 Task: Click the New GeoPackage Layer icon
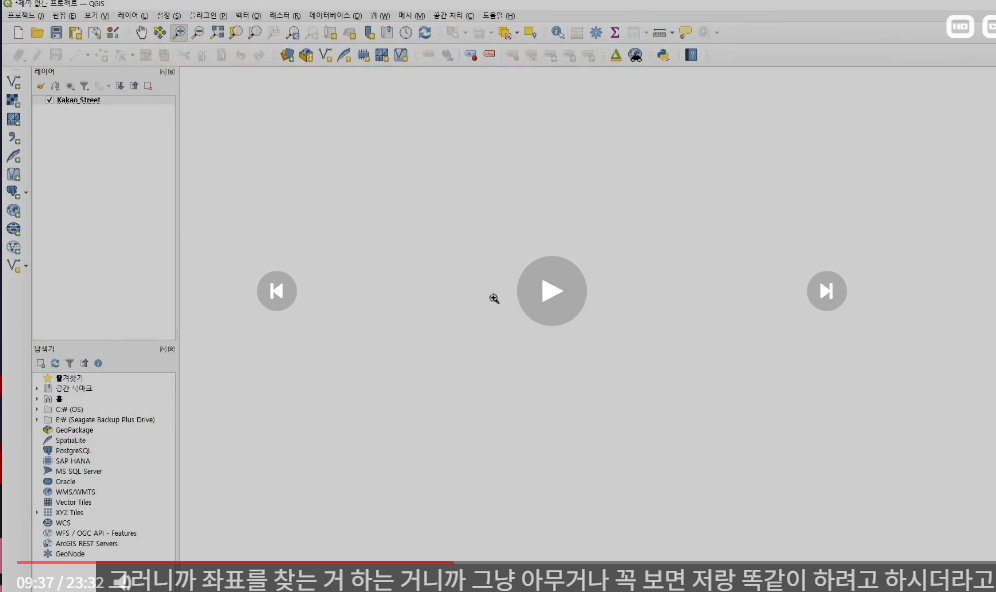(x=306, y=55)
